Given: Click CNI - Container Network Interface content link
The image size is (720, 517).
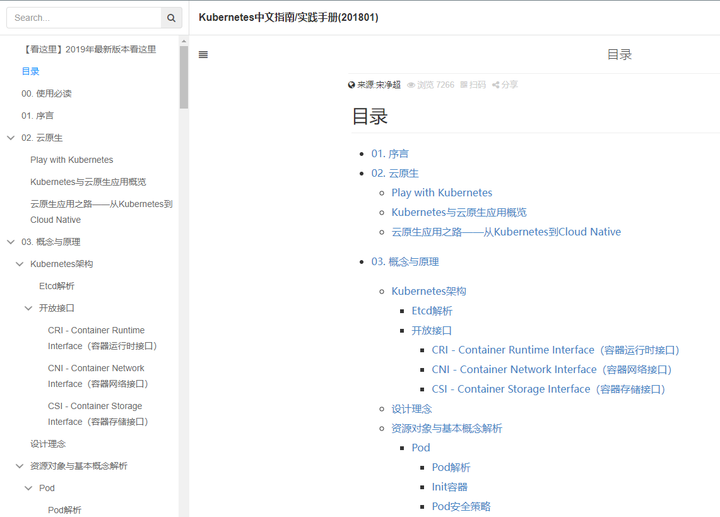Looking at the screenshot, I should [552, 370].
